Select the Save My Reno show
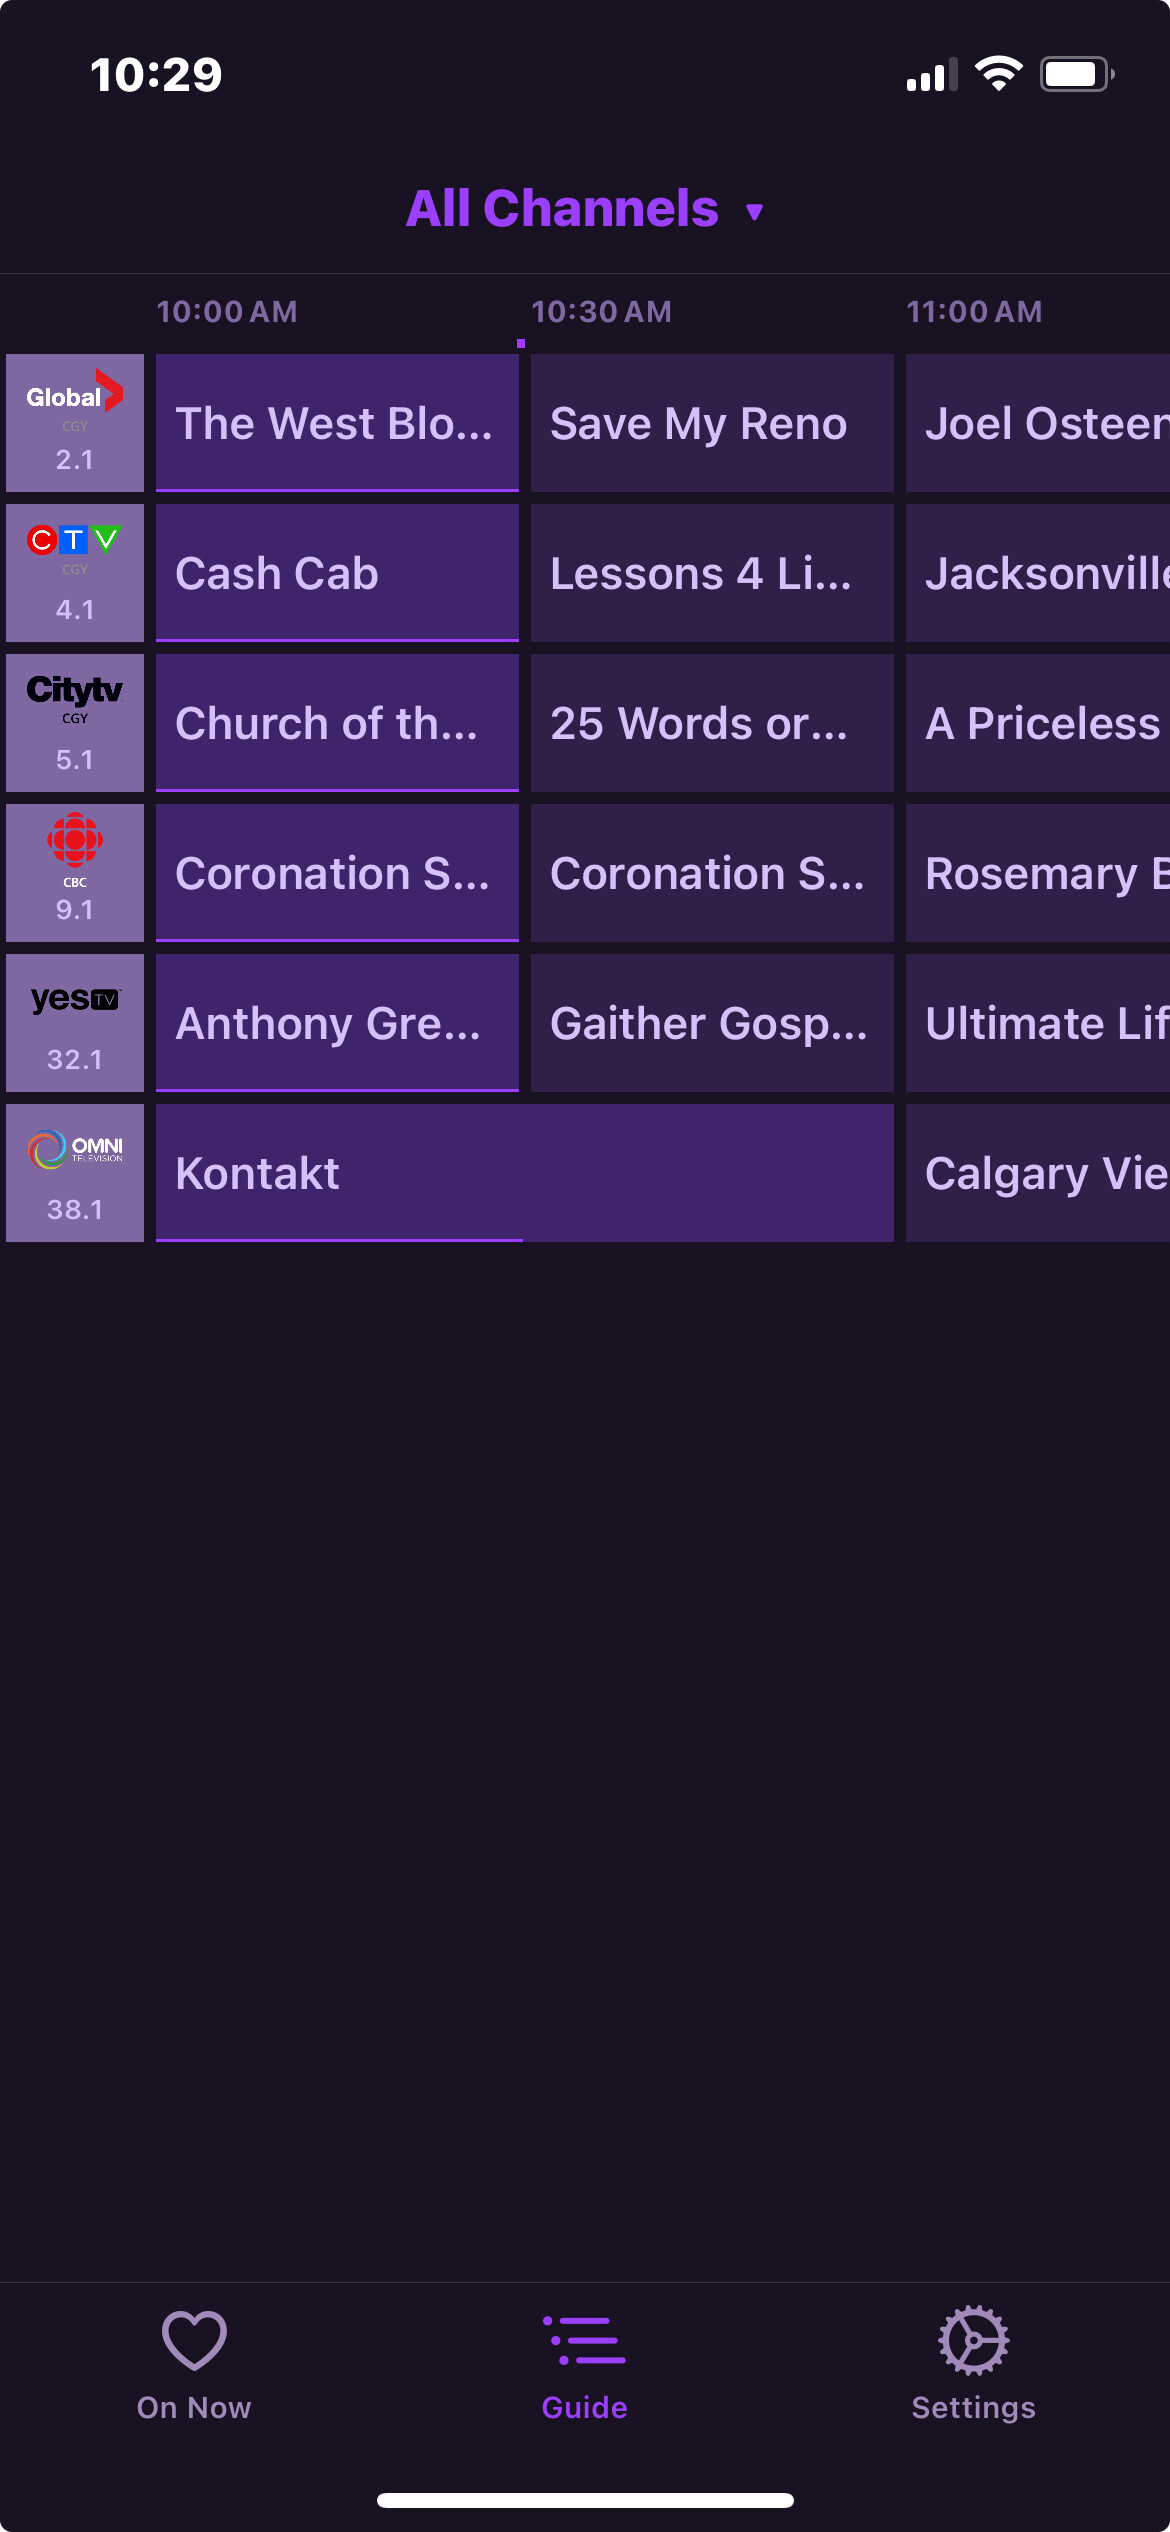Screen dimensions: 1170x2532 pyautogui.click(x=711, y=423)
